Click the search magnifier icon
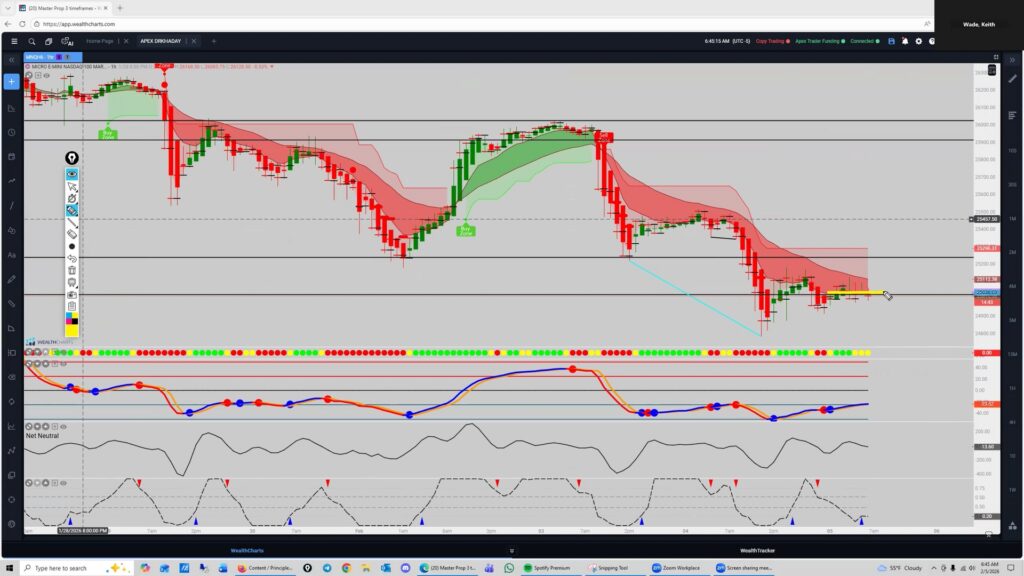The width and height of the screenshot is (1024, 576). pyautogui.click(x=32, y=41)
